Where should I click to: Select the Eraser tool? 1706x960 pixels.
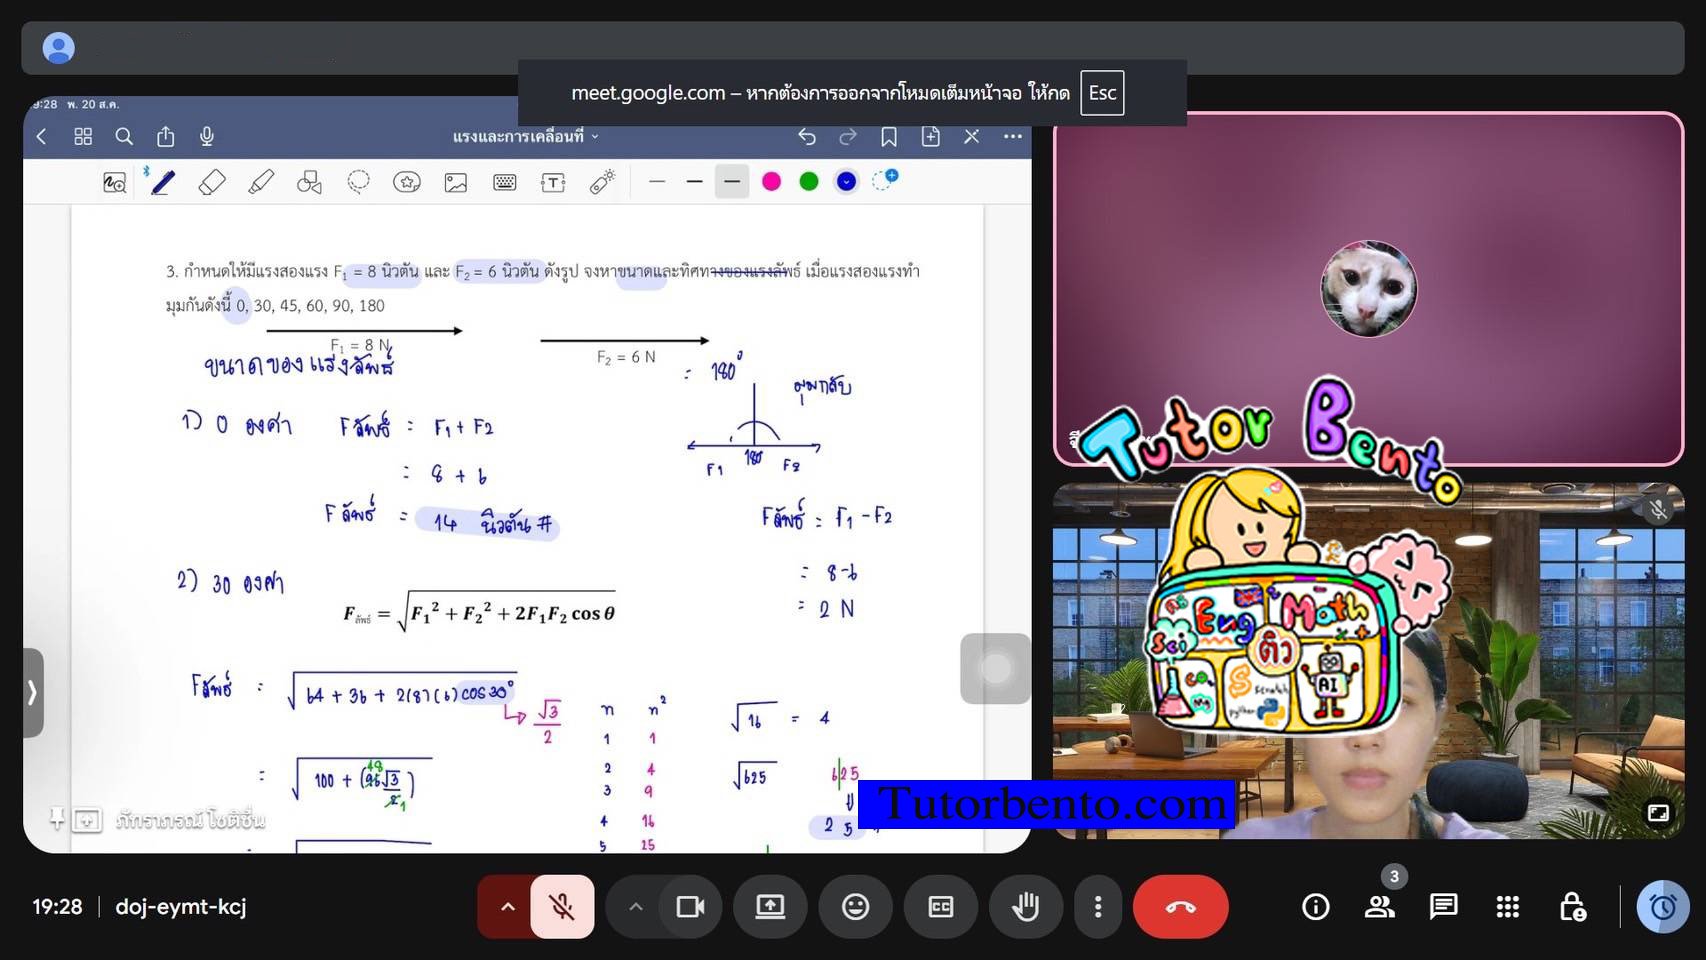211,182
